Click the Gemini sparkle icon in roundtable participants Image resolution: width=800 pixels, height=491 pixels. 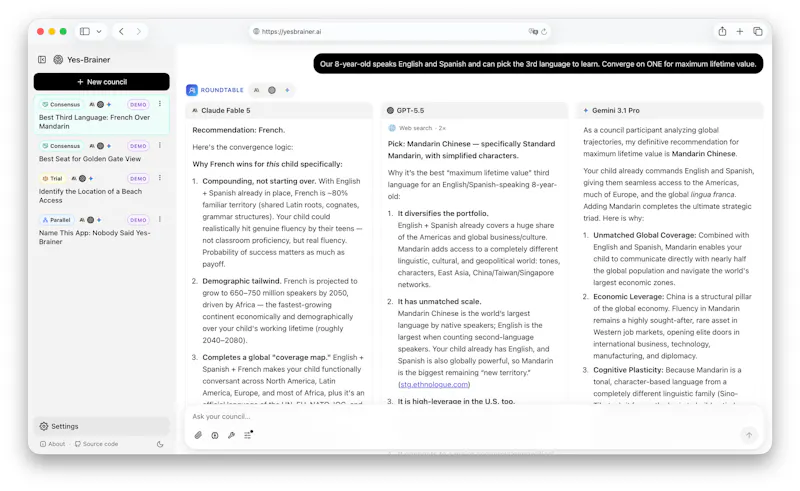tap(287, 90)
